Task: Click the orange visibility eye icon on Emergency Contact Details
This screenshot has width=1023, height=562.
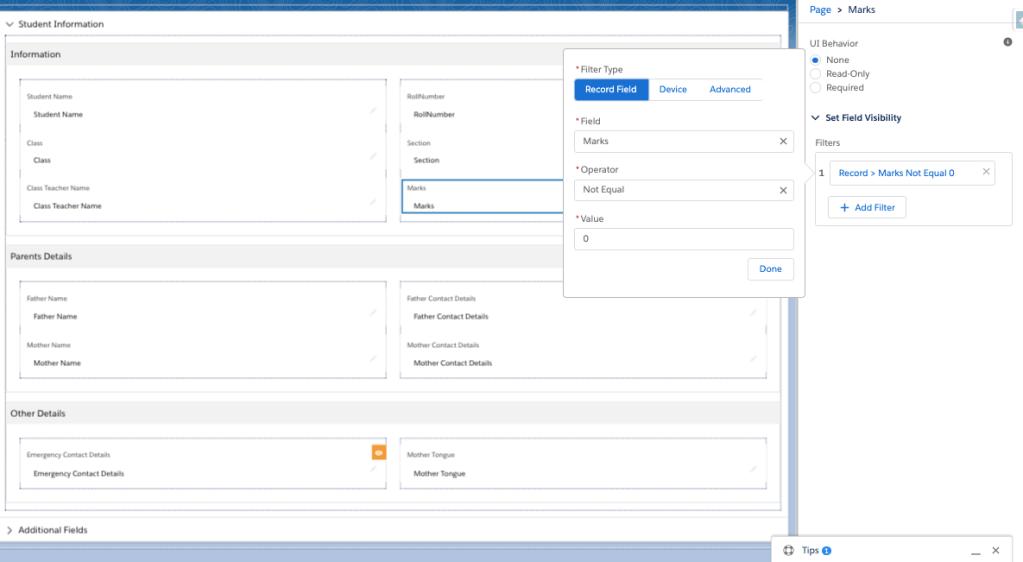Action: (379, 453)
